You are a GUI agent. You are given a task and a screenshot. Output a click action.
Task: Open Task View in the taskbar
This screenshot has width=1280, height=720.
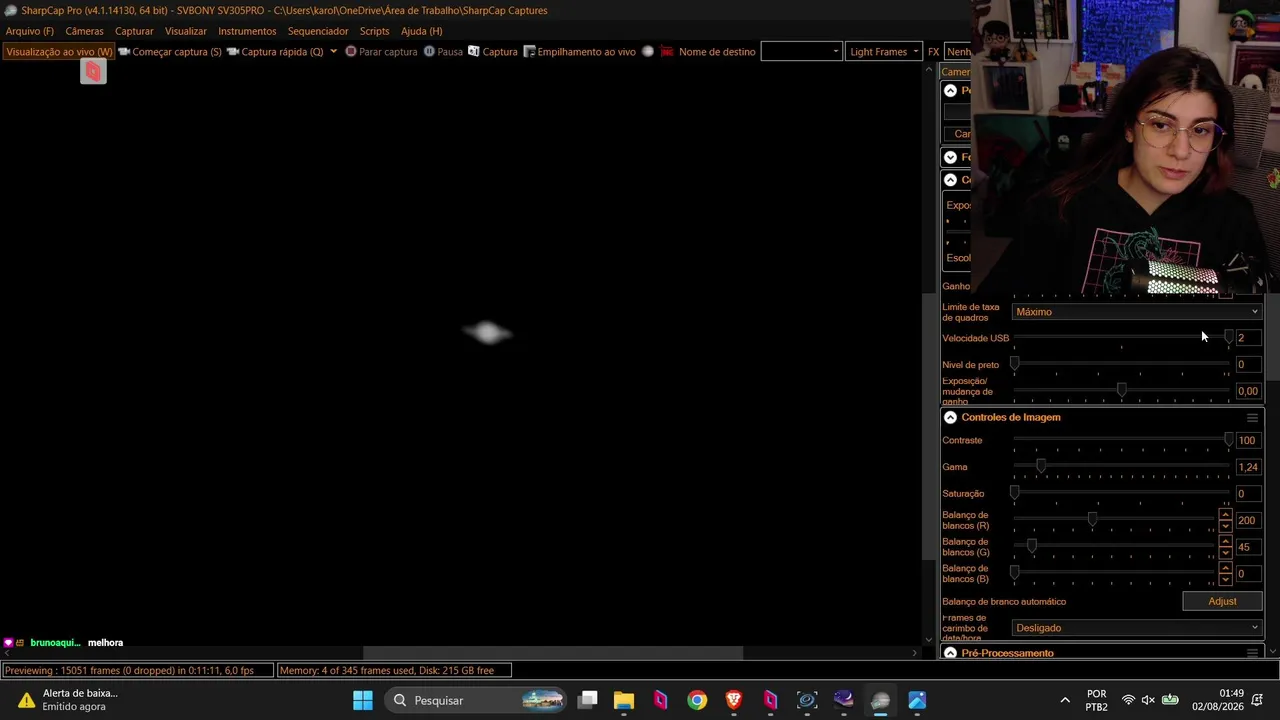588,700
